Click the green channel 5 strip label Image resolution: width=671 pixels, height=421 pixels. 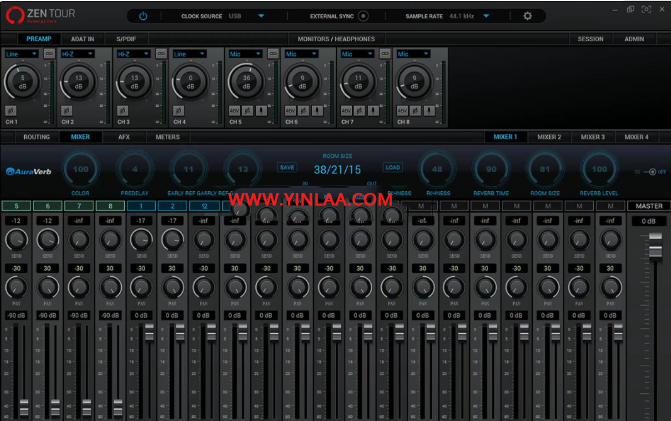click(x=16, y=206)
